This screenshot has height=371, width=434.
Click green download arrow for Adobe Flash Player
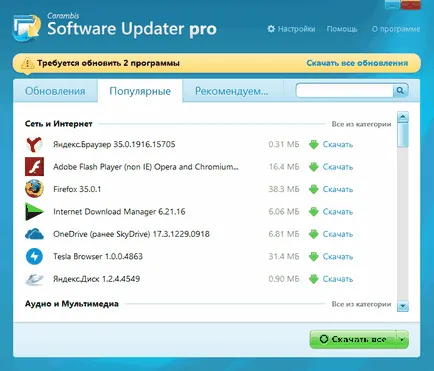313,167
